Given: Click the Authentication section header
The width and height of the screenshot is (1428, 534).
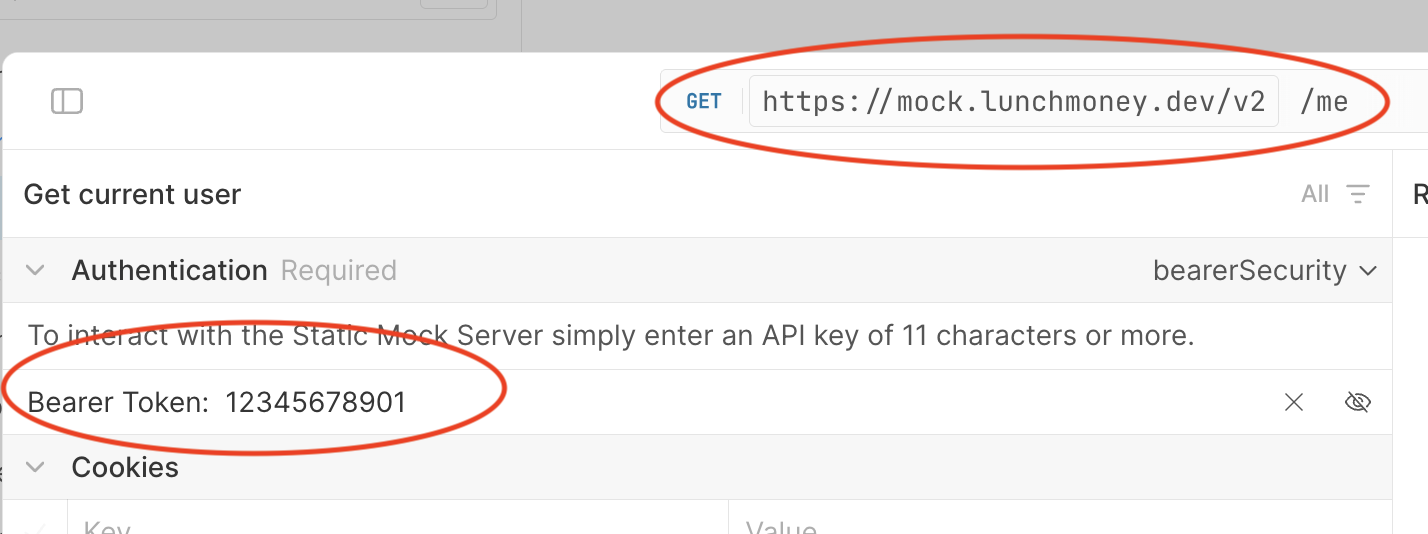Looking at the screenshot, I should [x=697, y=270].
